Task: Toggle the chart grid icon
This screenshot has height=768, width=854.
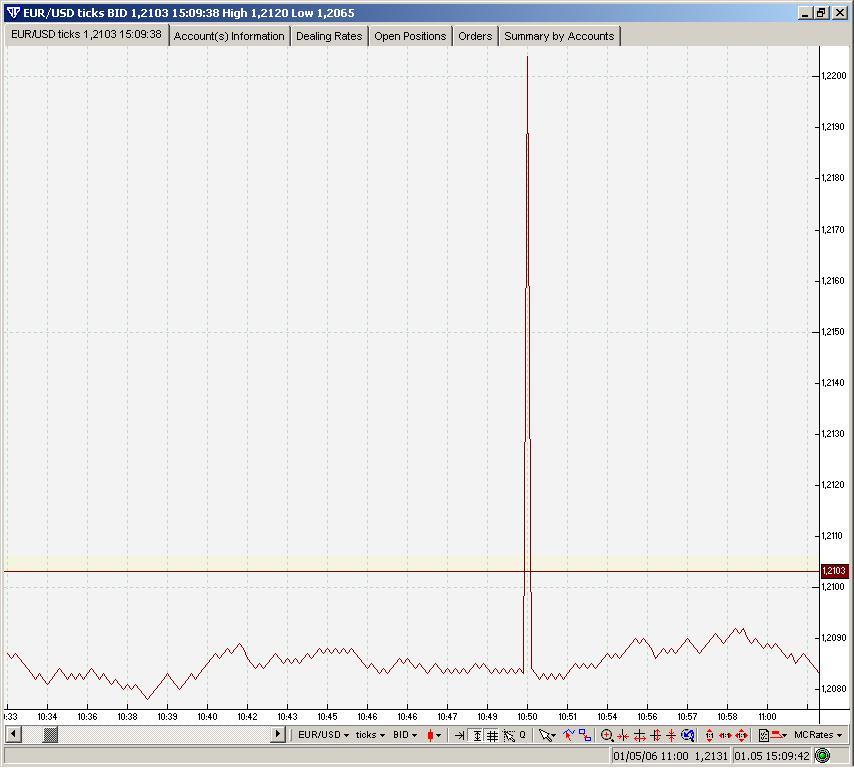Action: [492, 735]
